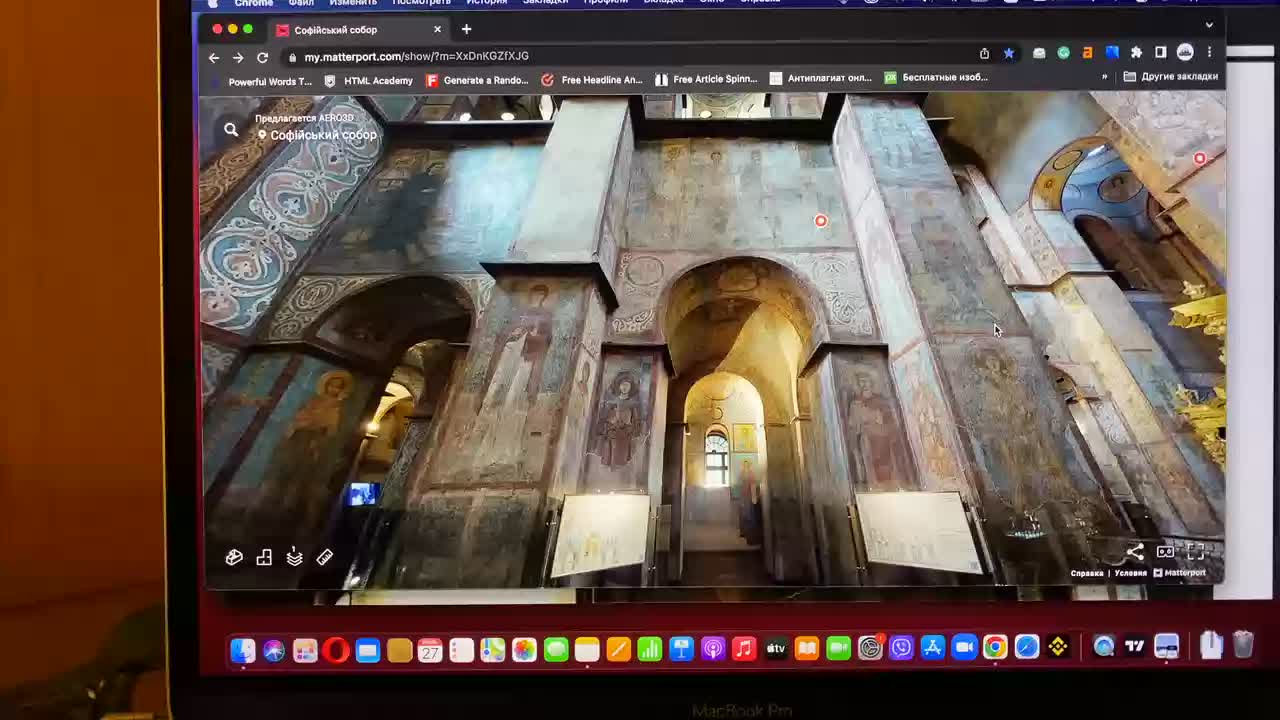Open the Chrome extensions puzzle icon

(1136, 52)
